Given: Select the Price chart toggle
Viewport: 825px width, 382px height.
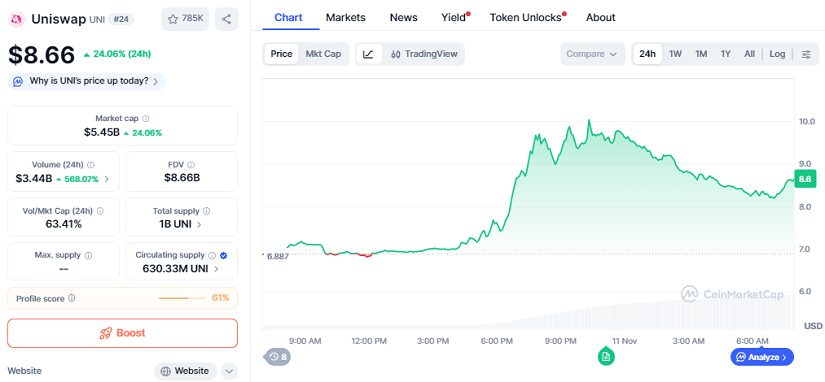Looking at the screenshot, I should [281, 54].
